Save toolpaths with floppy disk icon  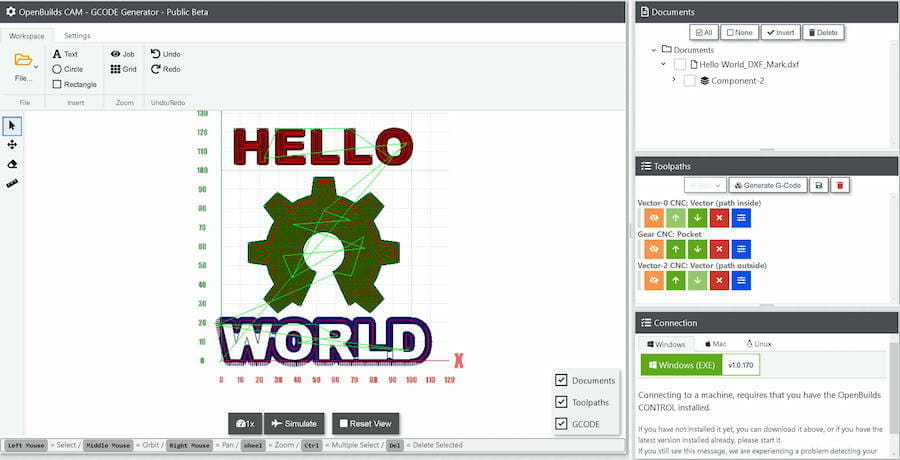(x=819, y=185)
